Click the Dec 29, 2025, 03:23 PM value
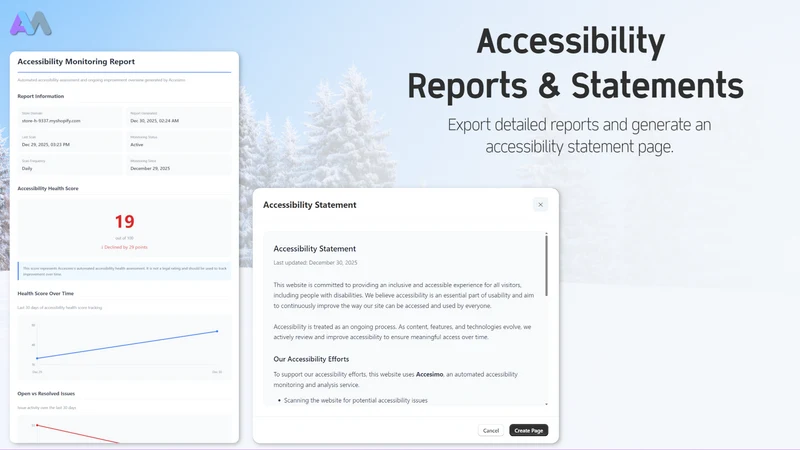 coord(46,144)
